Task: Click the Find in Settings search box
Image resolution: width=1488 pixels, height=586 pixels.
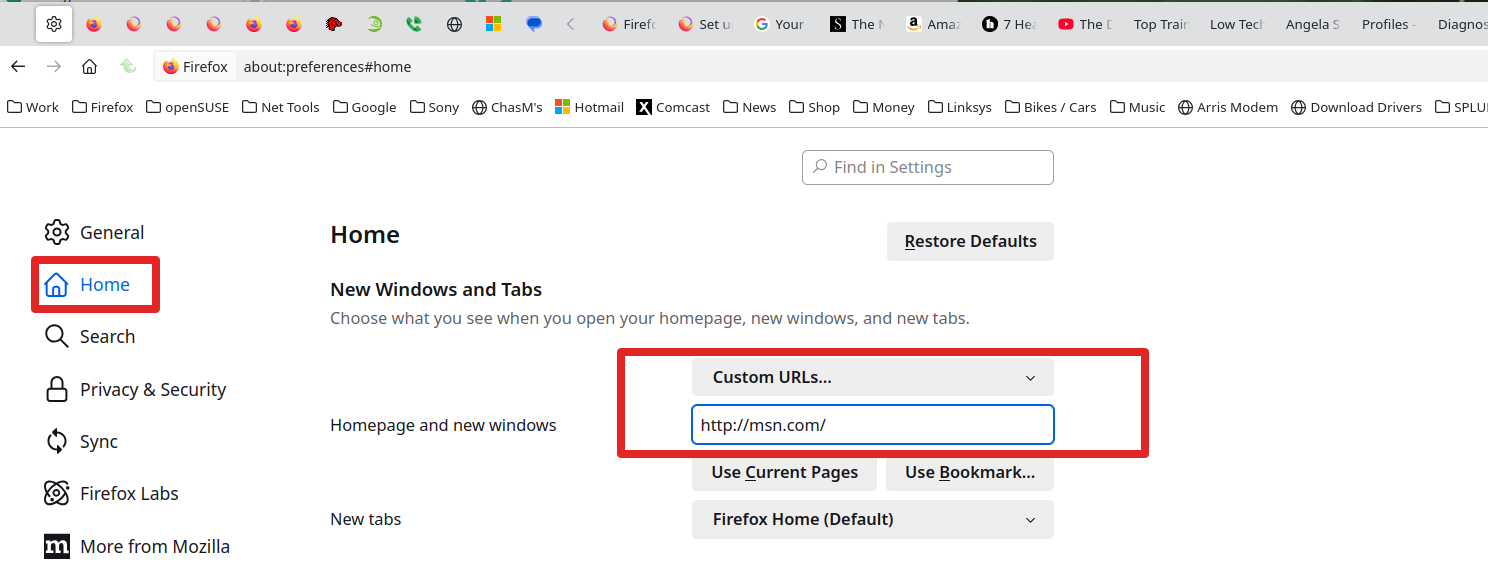Action: [928, 168]
